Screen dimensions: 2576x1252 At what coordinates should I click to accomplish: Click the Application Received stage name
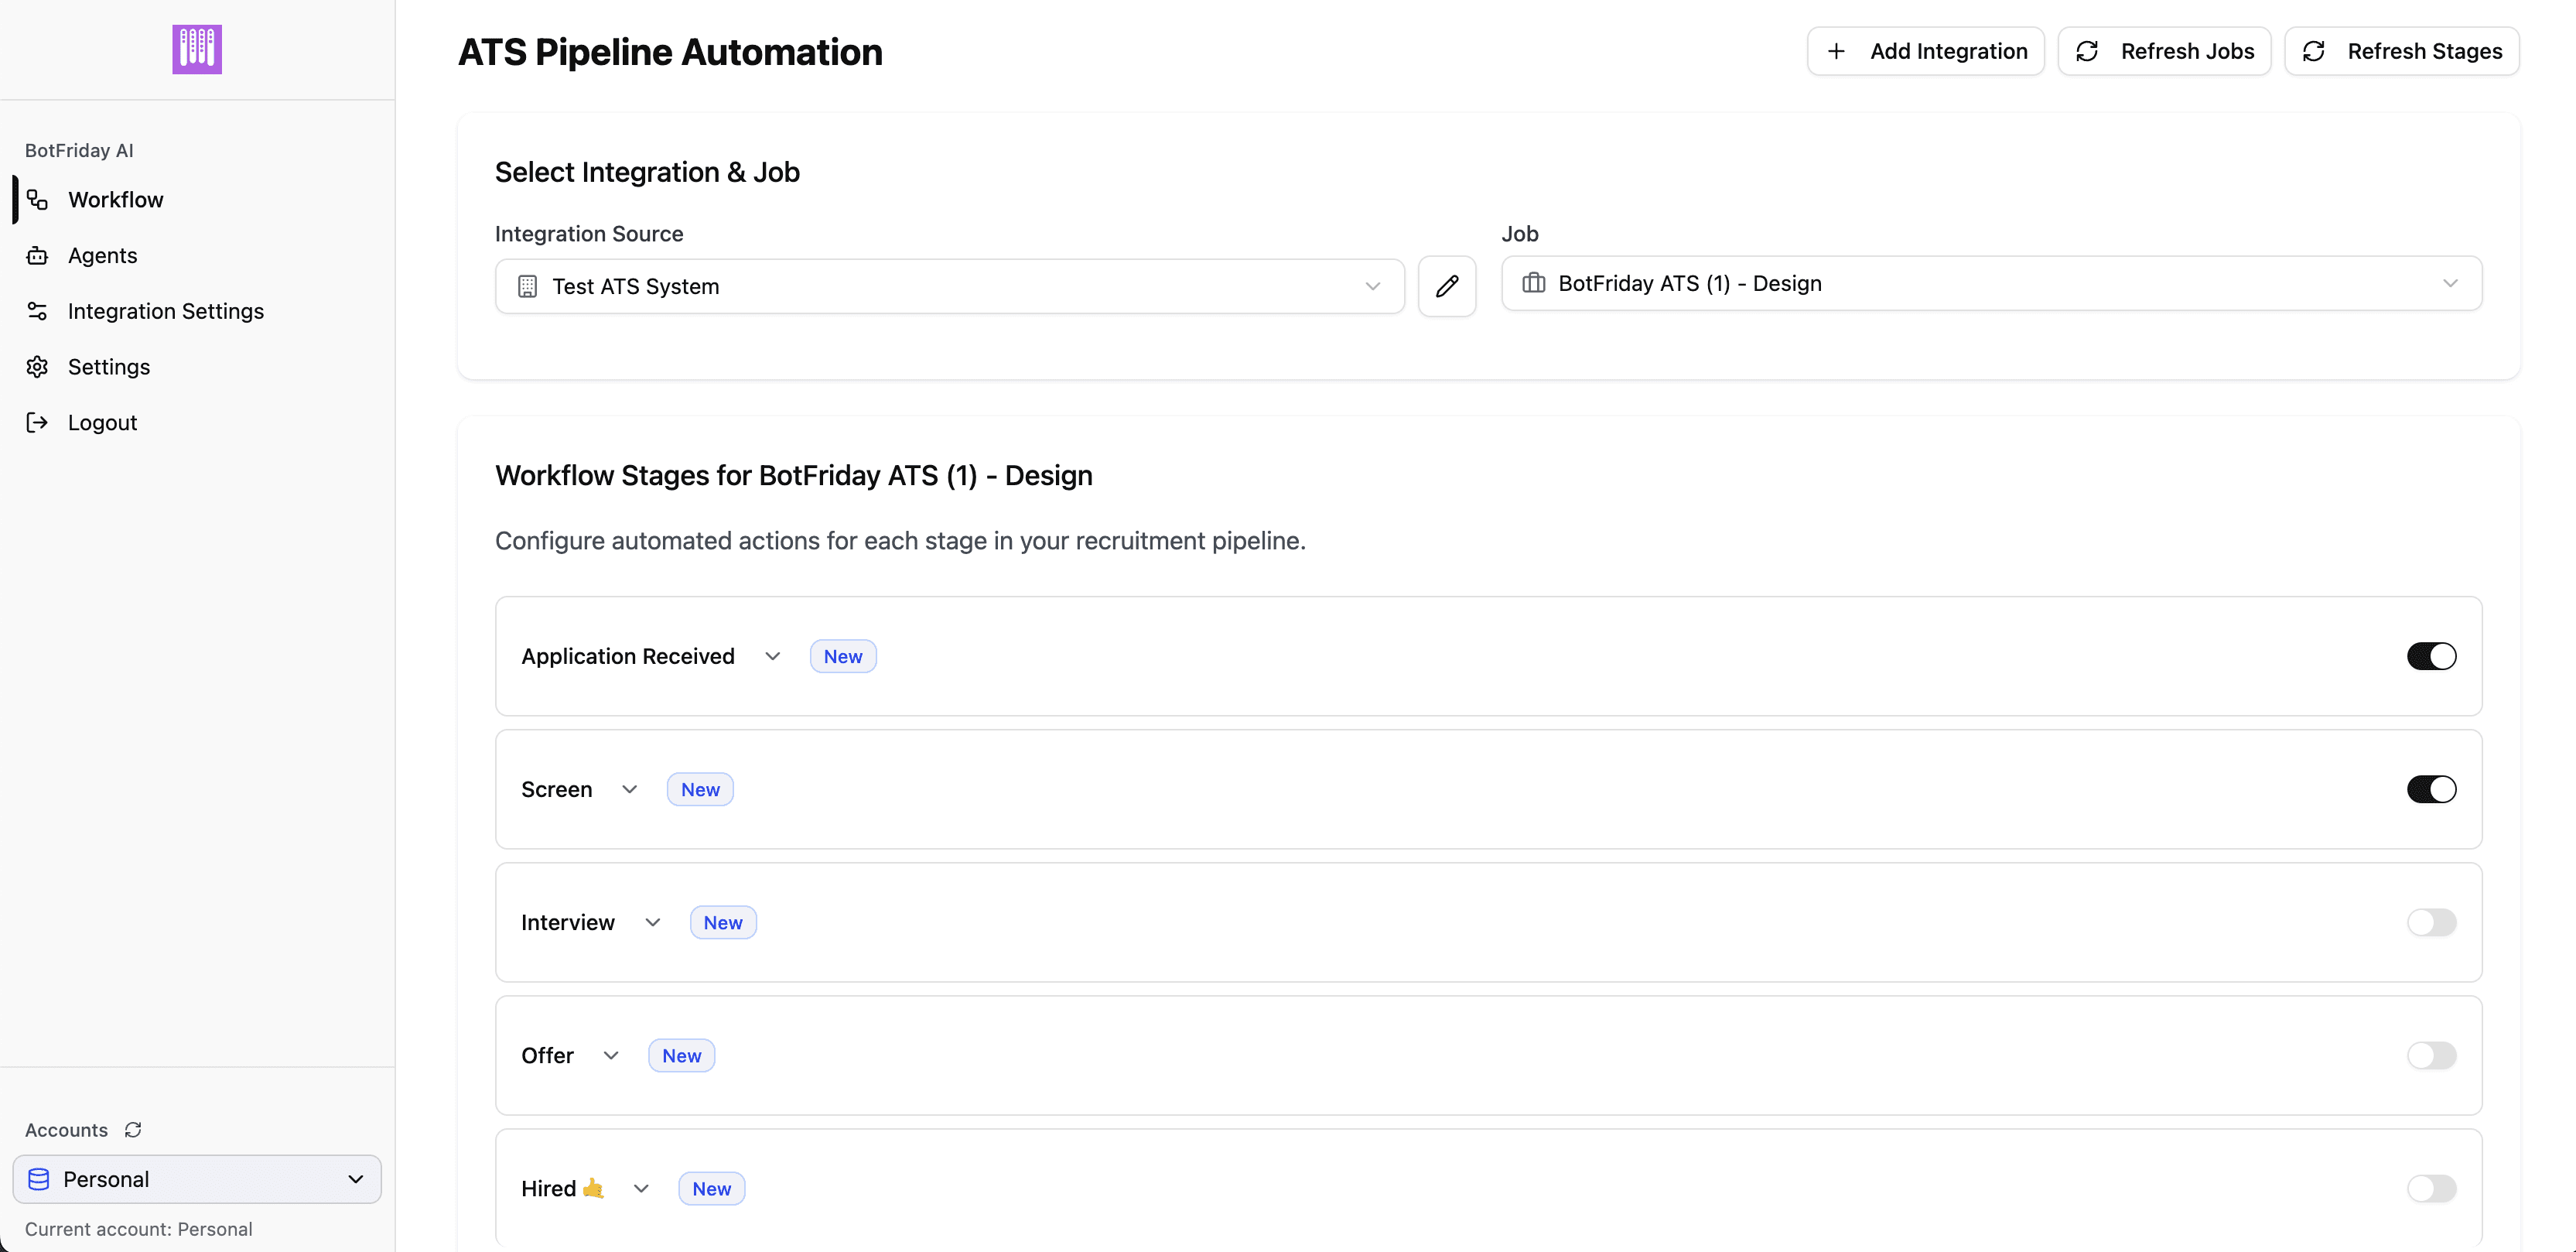pos(628,656)
